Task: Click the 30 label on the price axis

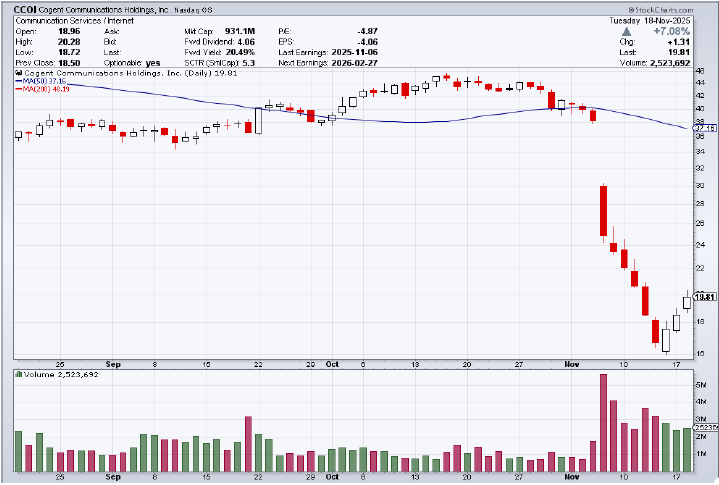Action: coord(700,186)
